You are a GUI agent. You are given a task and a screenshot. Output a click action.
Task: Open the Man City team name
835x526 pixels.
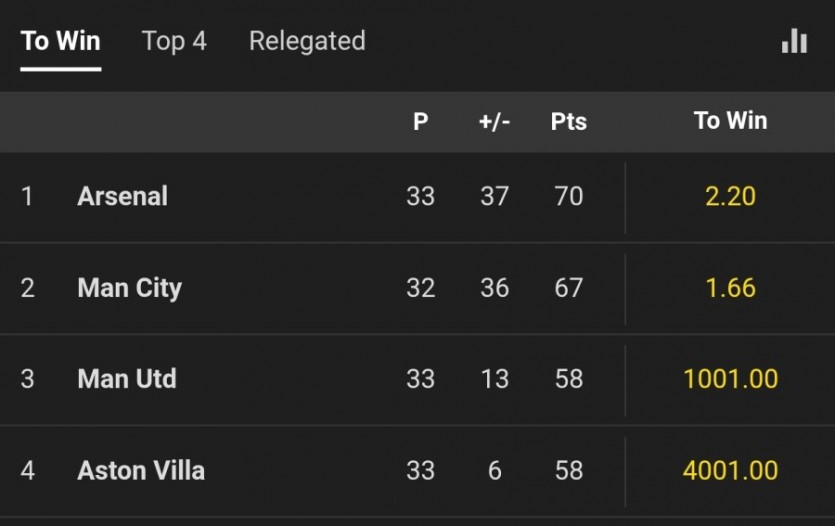coord(129,288)
